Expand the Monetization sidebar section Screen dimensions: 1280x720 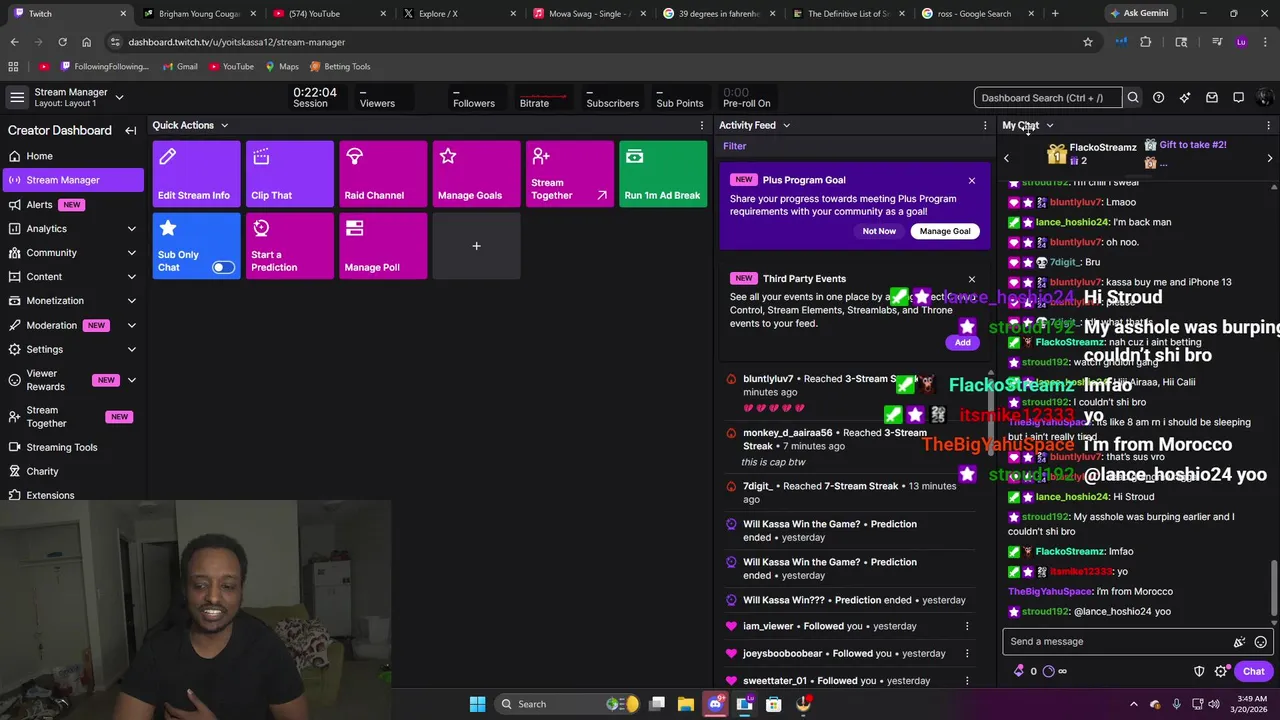click(131, 301)
